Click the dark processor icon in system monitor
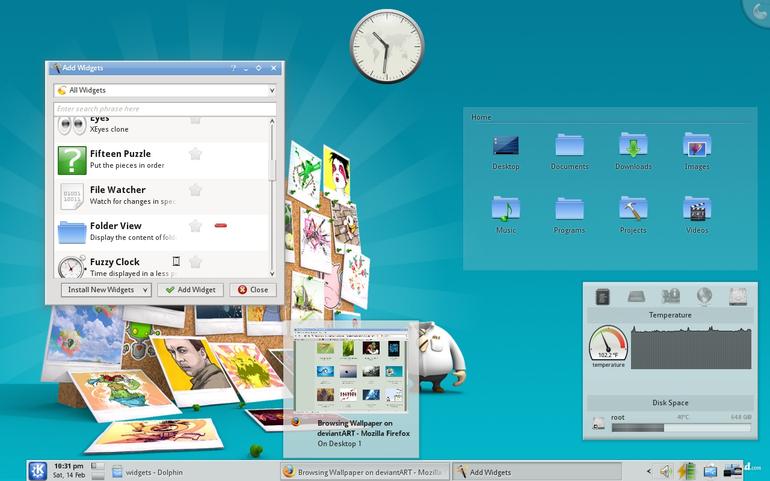Screen dimensions: 770x481 coord(603,296)
